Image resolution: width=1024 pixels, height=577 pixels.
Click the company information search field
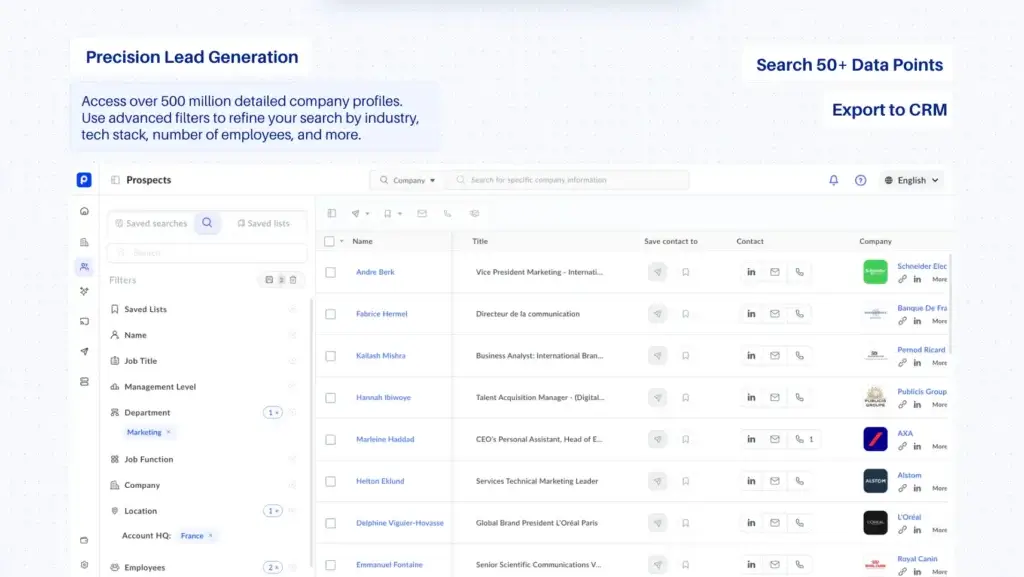(570, 181)
